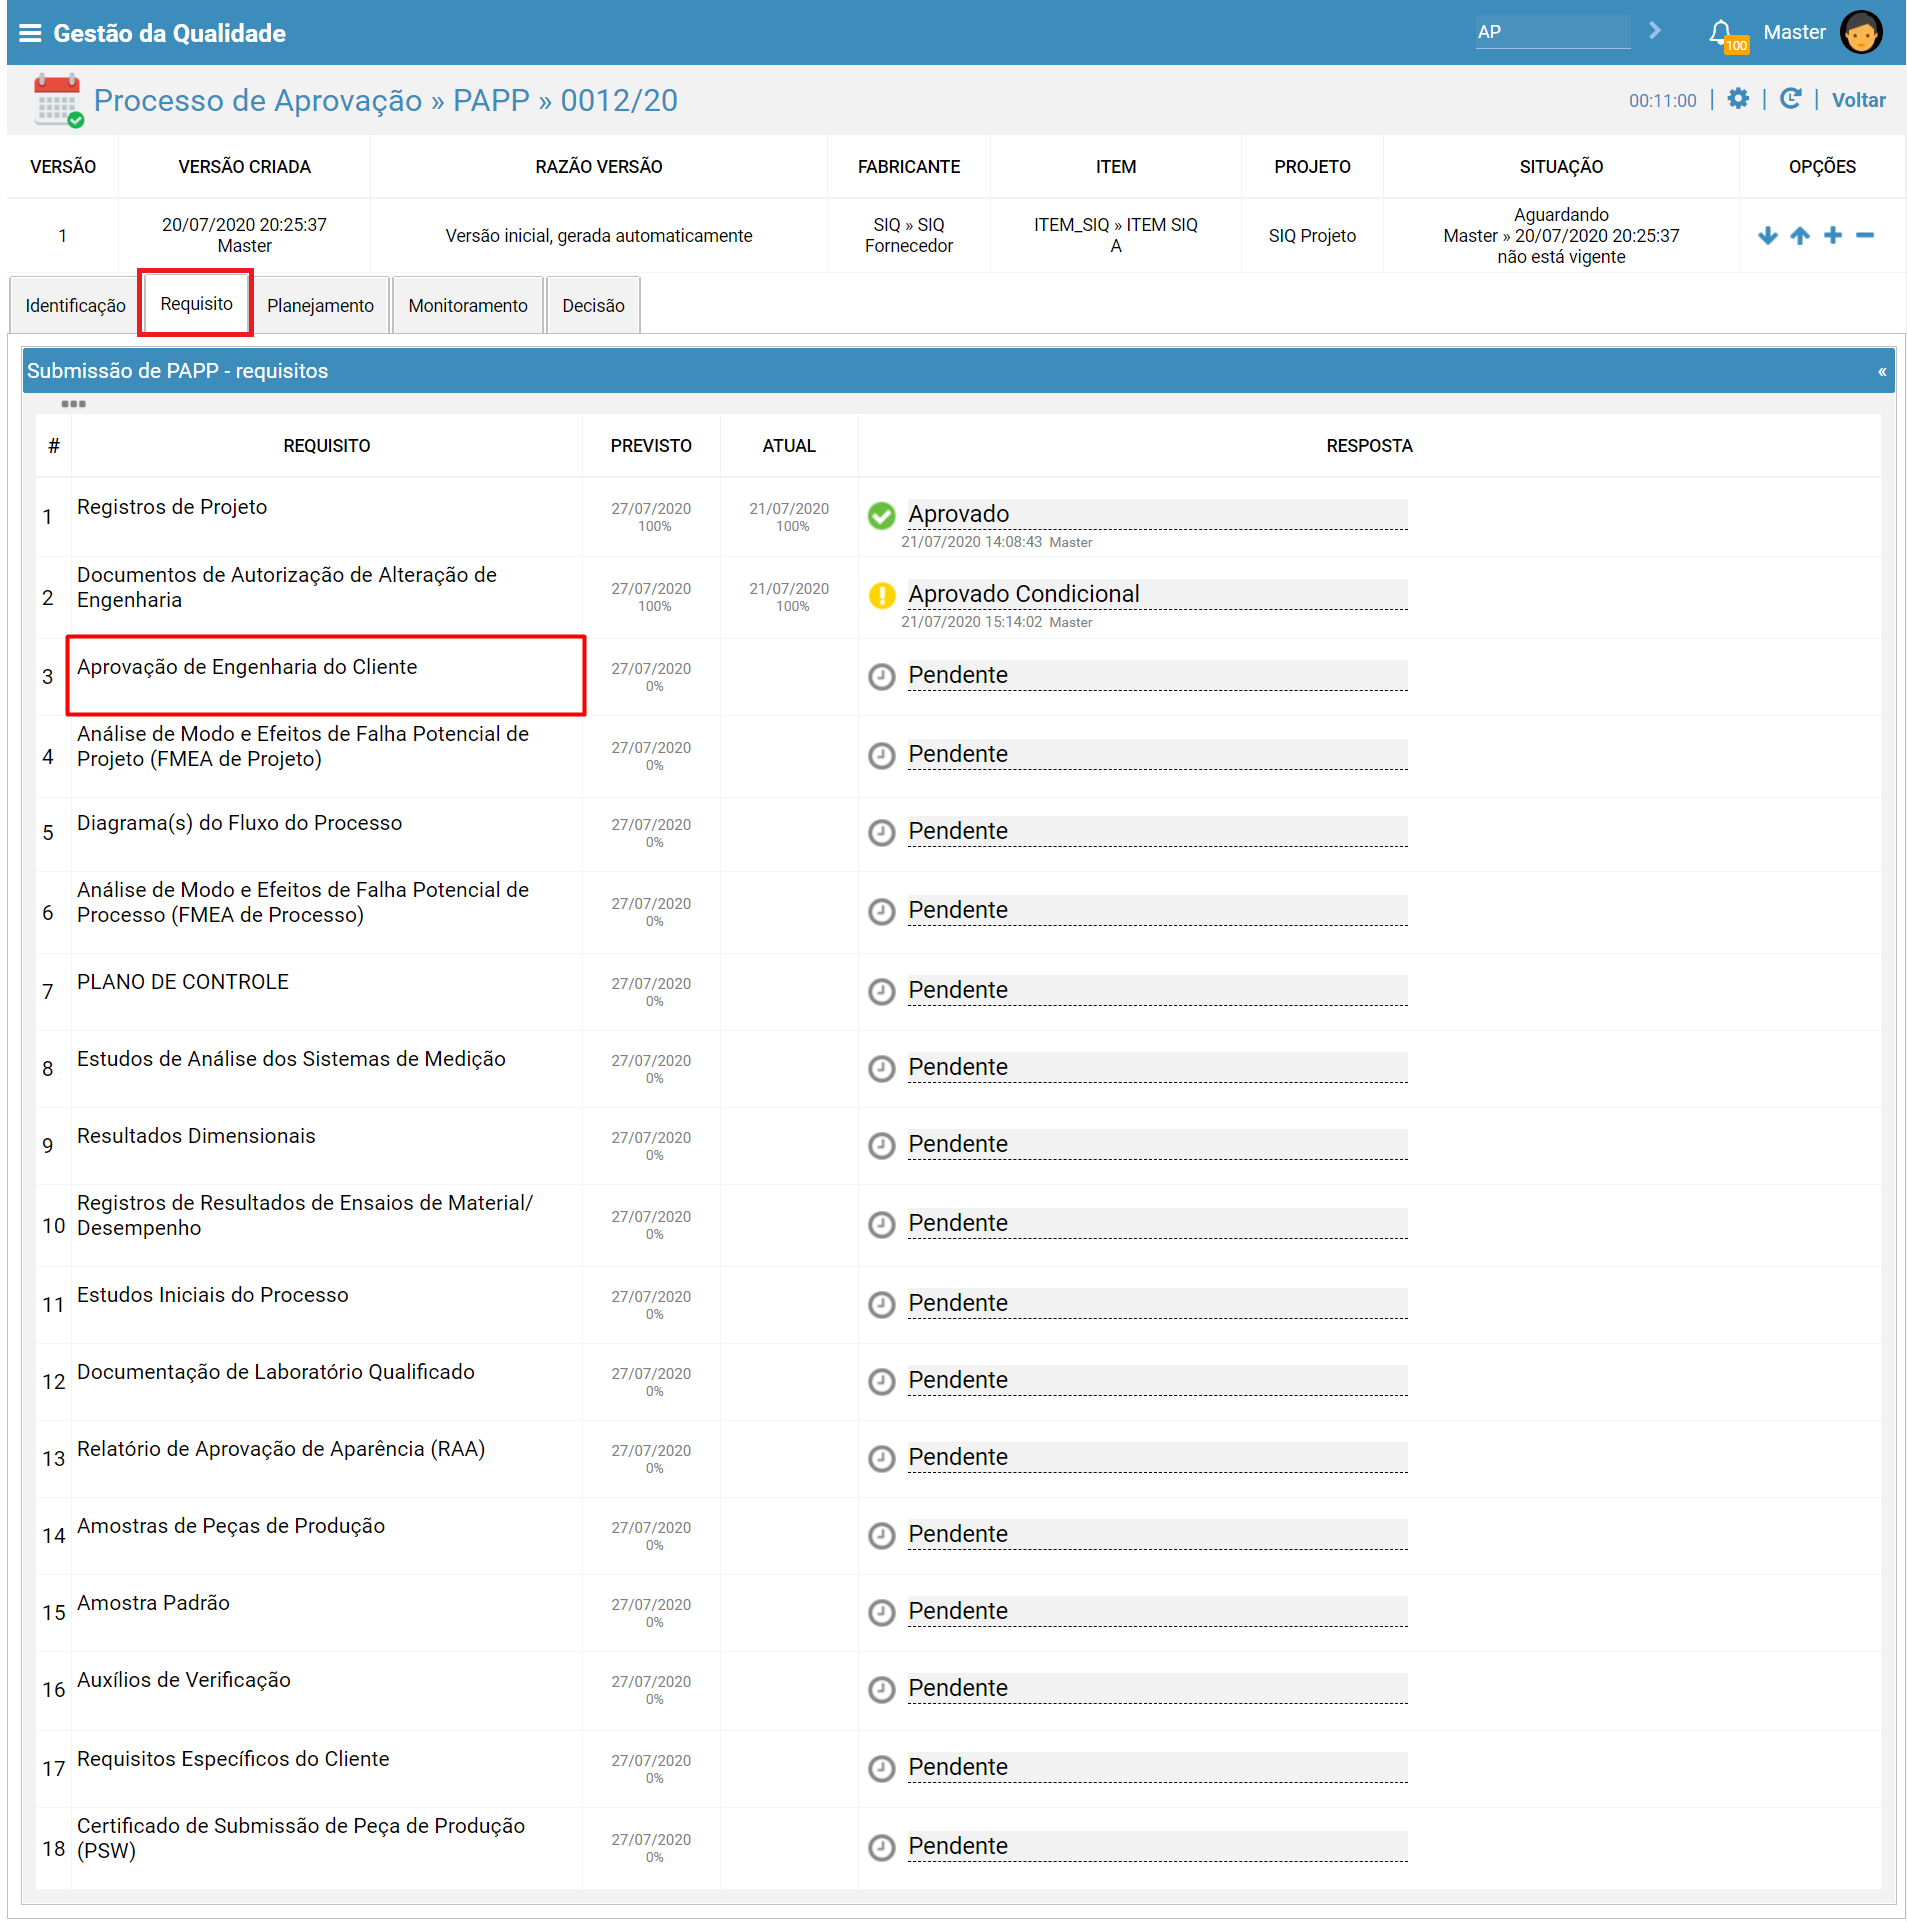1907x1922 pixels.
Task: Click the calendar process icon
Action: (57, 100)
